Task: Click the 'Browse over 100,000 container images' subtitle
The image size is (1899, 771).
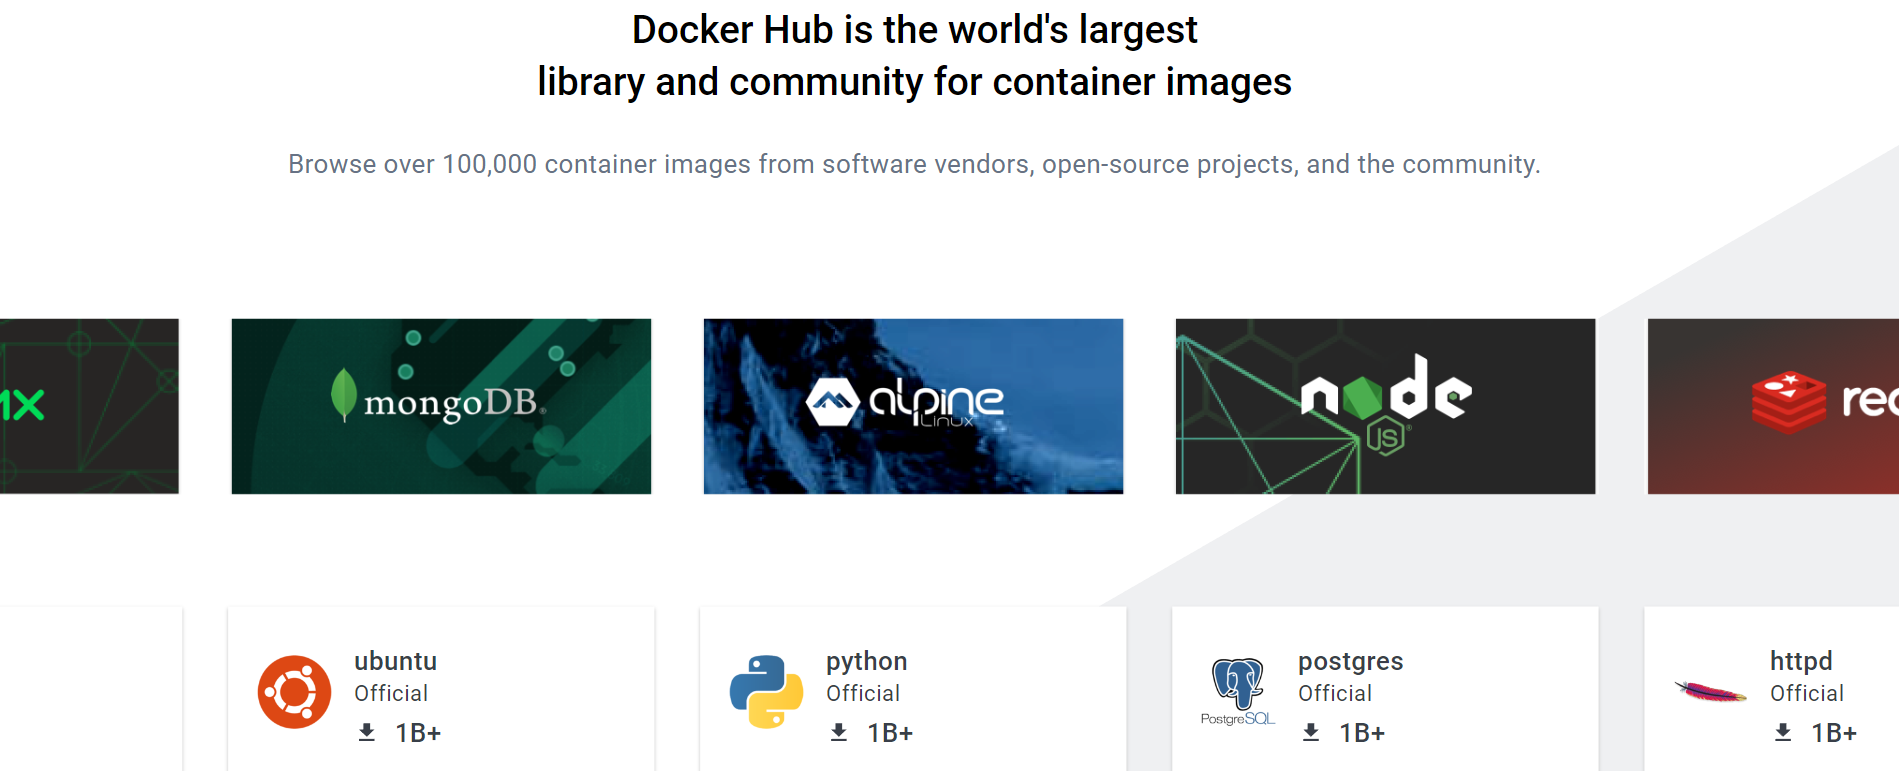Action: (914, 164)
